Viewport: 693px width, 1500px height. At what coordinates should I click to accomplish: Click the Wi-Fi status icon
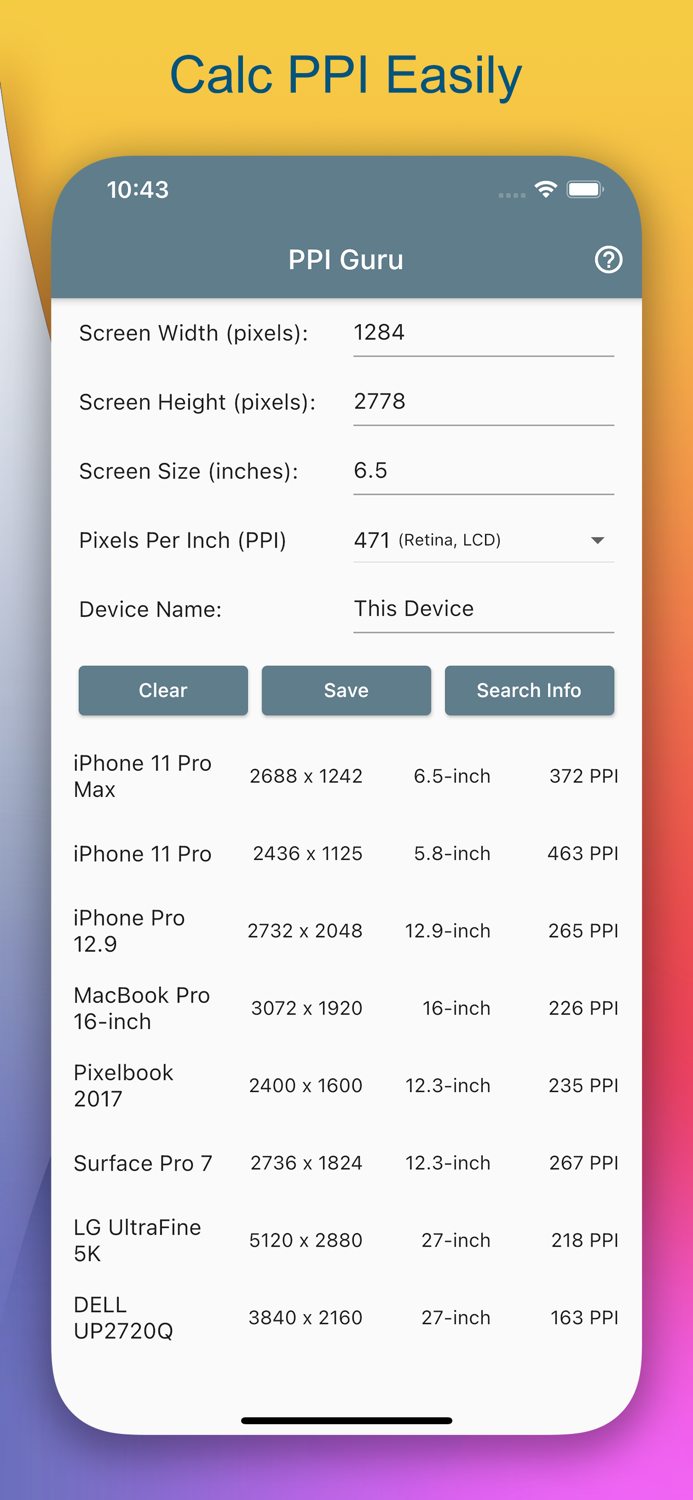point(546,188)
